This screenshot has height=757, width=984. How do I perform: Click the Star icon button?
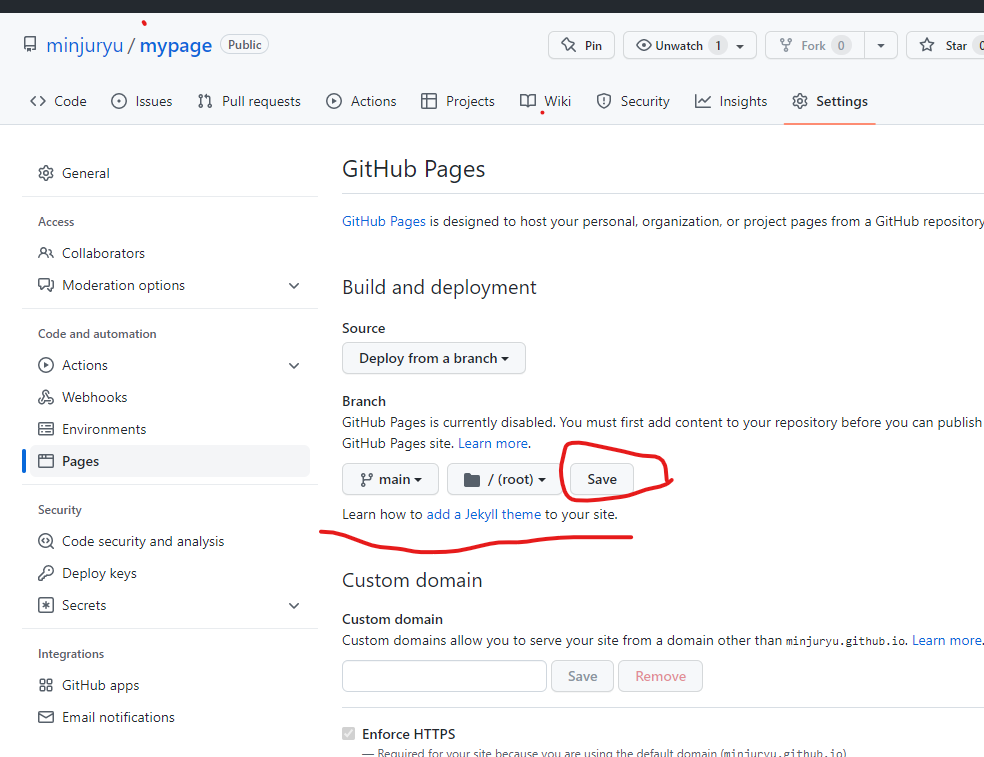tap(927, 45)
